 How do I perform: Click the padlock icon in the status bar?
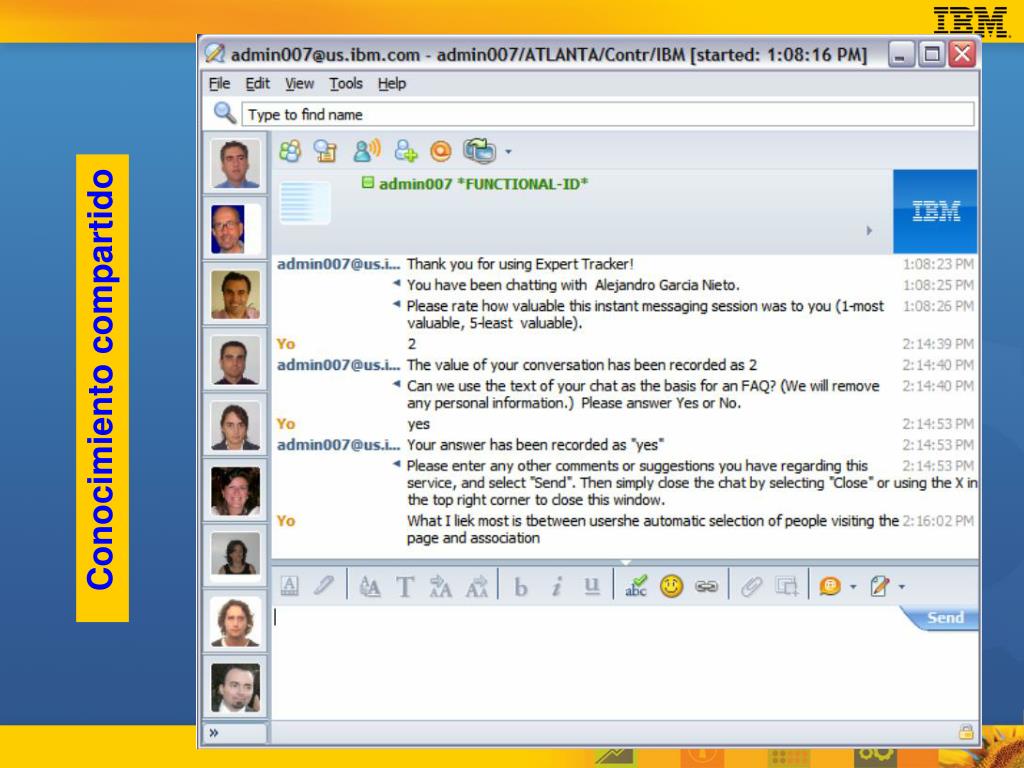pyautogui.click(x=966, y=732)
